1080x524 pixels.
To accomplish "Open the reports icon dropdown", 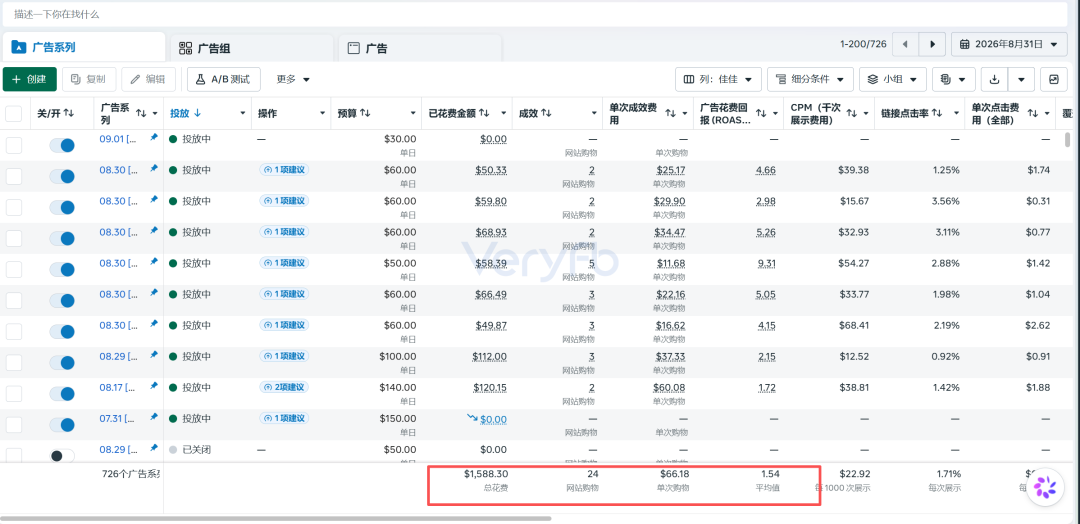I will coord(953,79).
